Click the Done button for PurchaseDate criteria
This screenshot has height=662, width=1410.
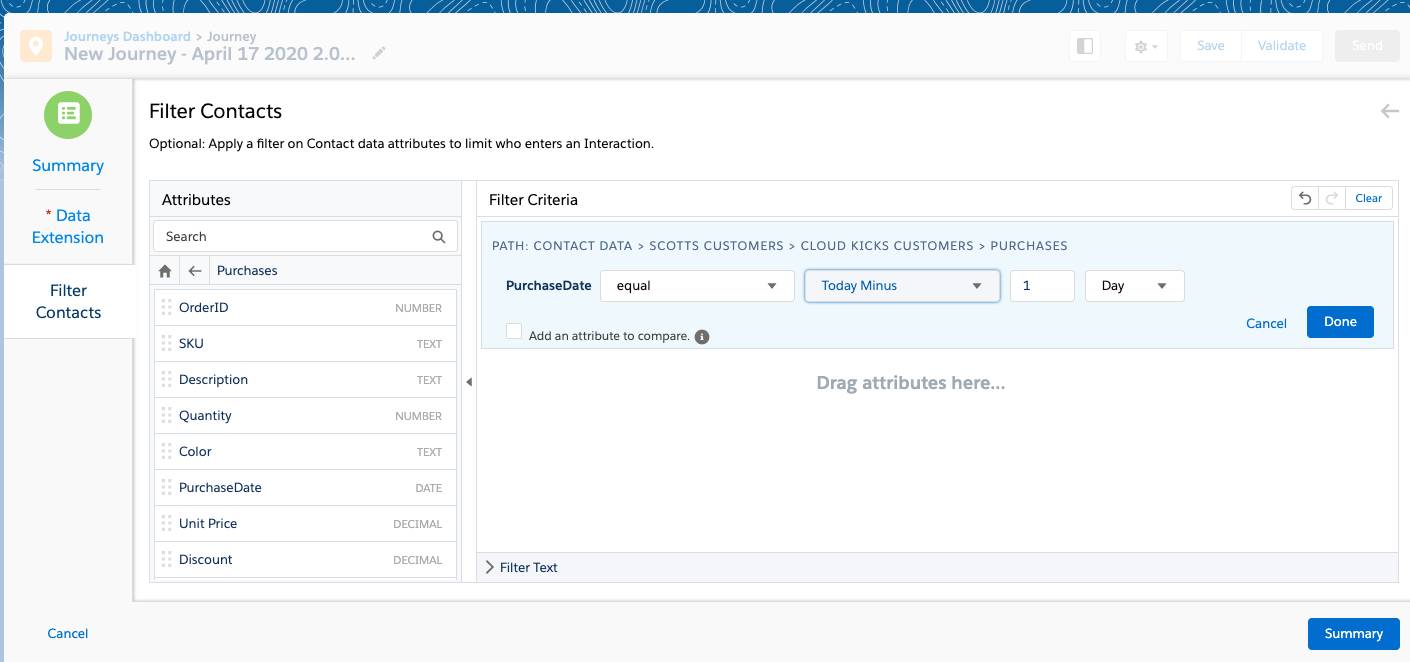pyautogui.click(x=1340, y=322)
